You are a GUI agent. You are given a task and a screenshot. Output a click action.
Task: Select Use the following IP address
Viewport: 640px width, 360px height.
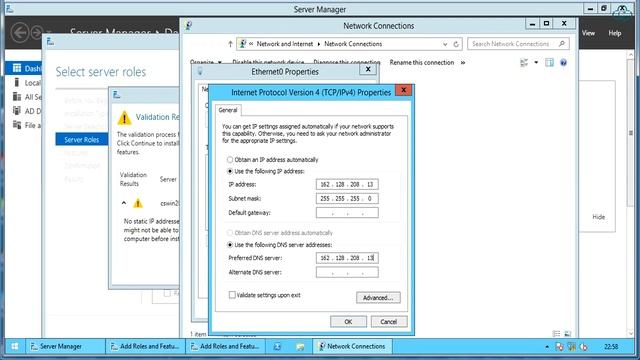pos(230,171)
